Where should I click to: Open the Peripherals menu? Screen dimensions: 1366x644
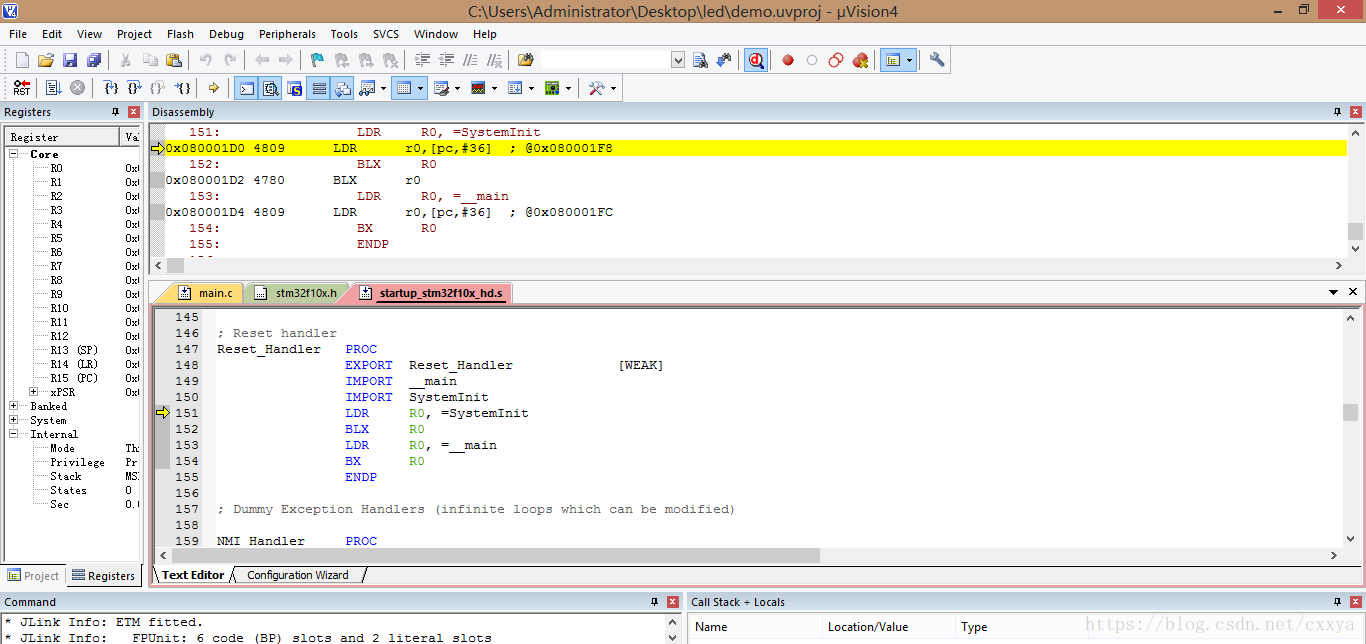(x=287, y=34)
